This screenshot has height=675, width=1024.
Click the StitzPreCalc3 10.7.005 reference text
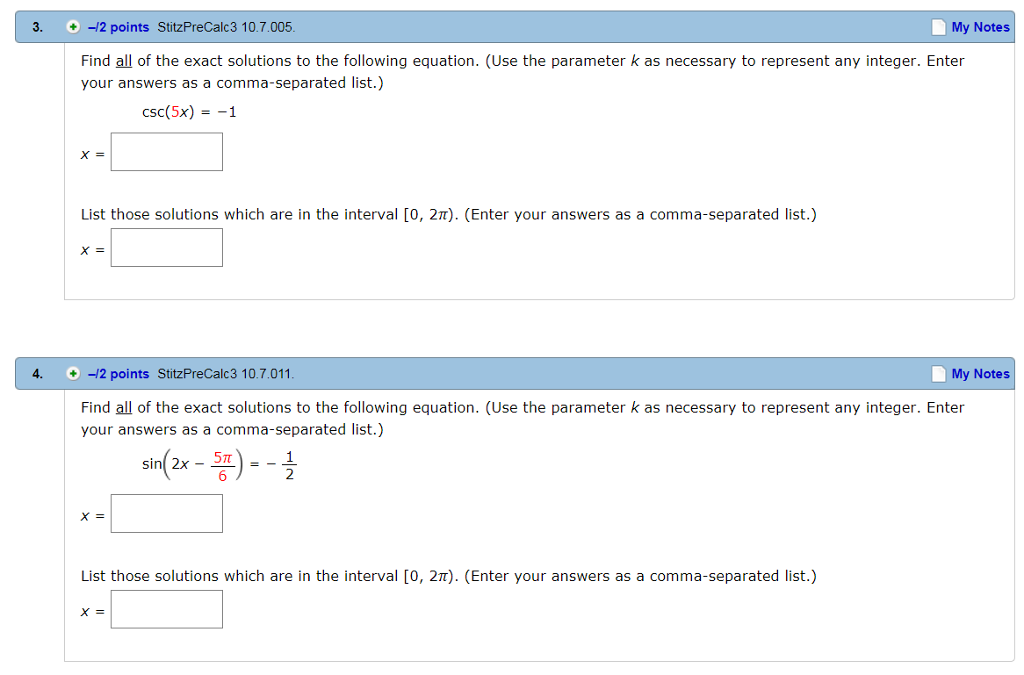226,27
